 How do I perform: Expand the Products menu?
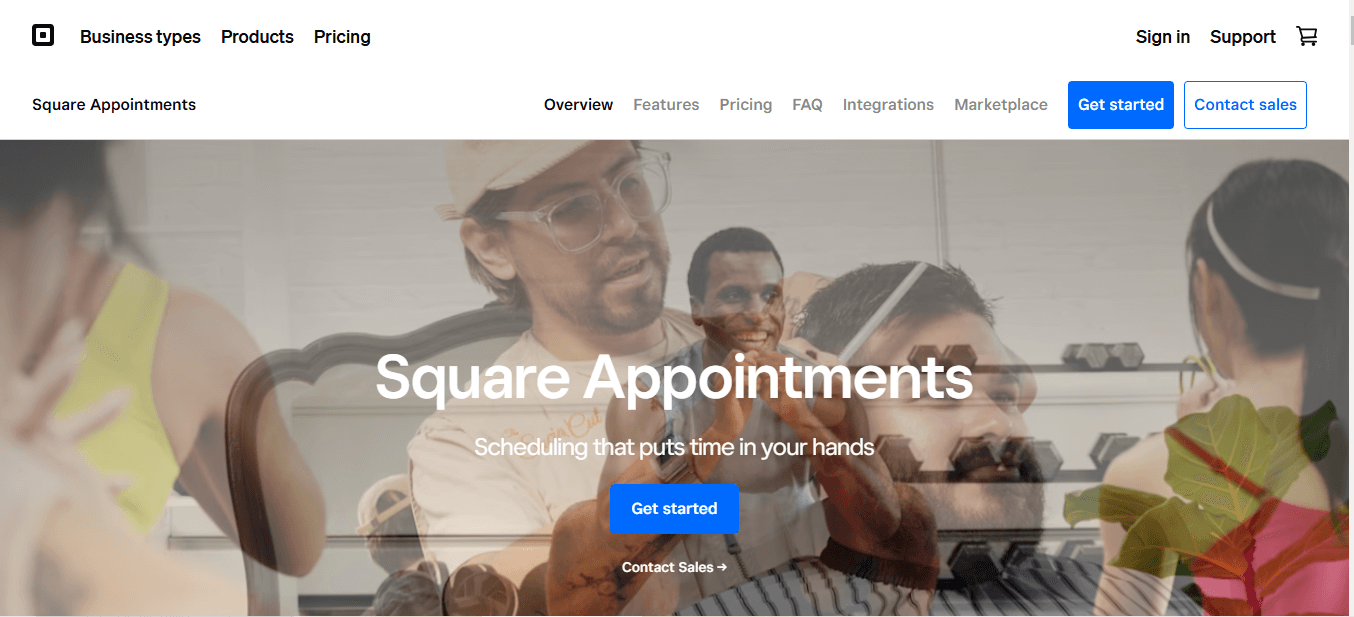click(x=257, y=37)
